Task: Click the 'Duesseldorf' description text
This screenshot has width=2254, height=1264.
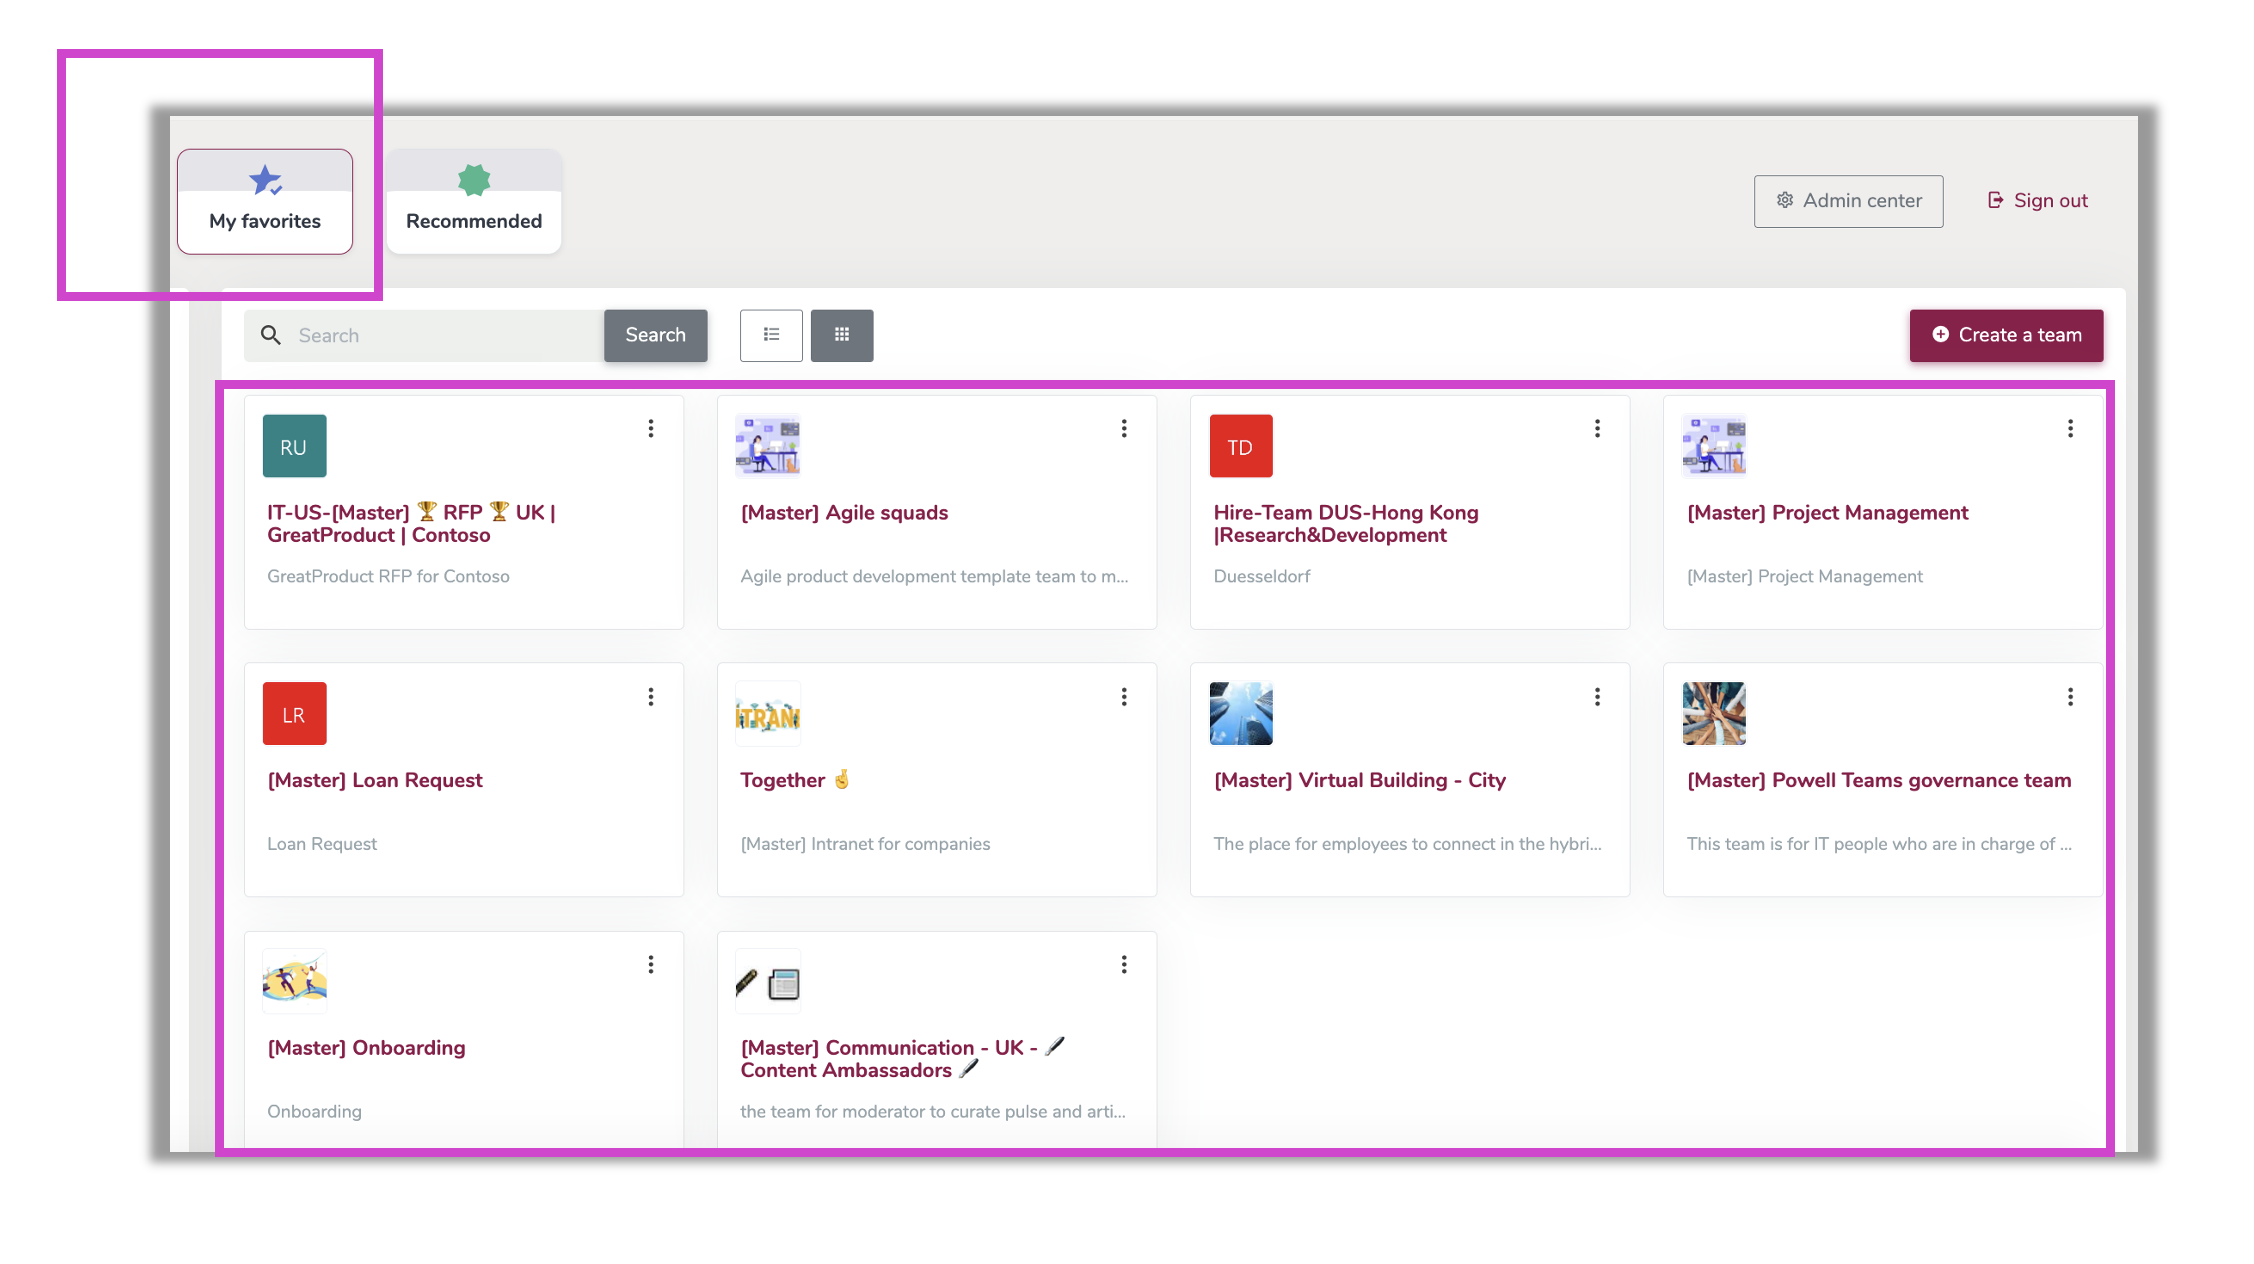Action: (1261, 576)
